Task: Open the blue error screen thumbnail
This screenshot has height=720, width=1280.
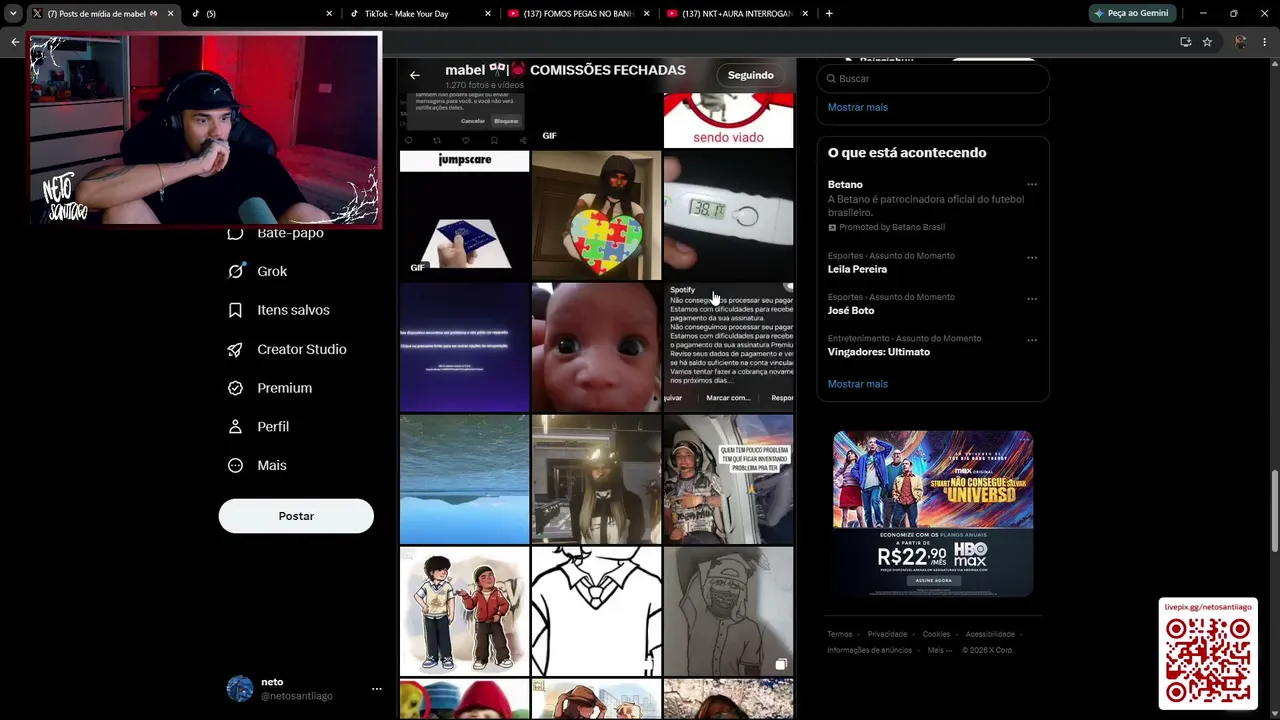Action: point(465,347)
